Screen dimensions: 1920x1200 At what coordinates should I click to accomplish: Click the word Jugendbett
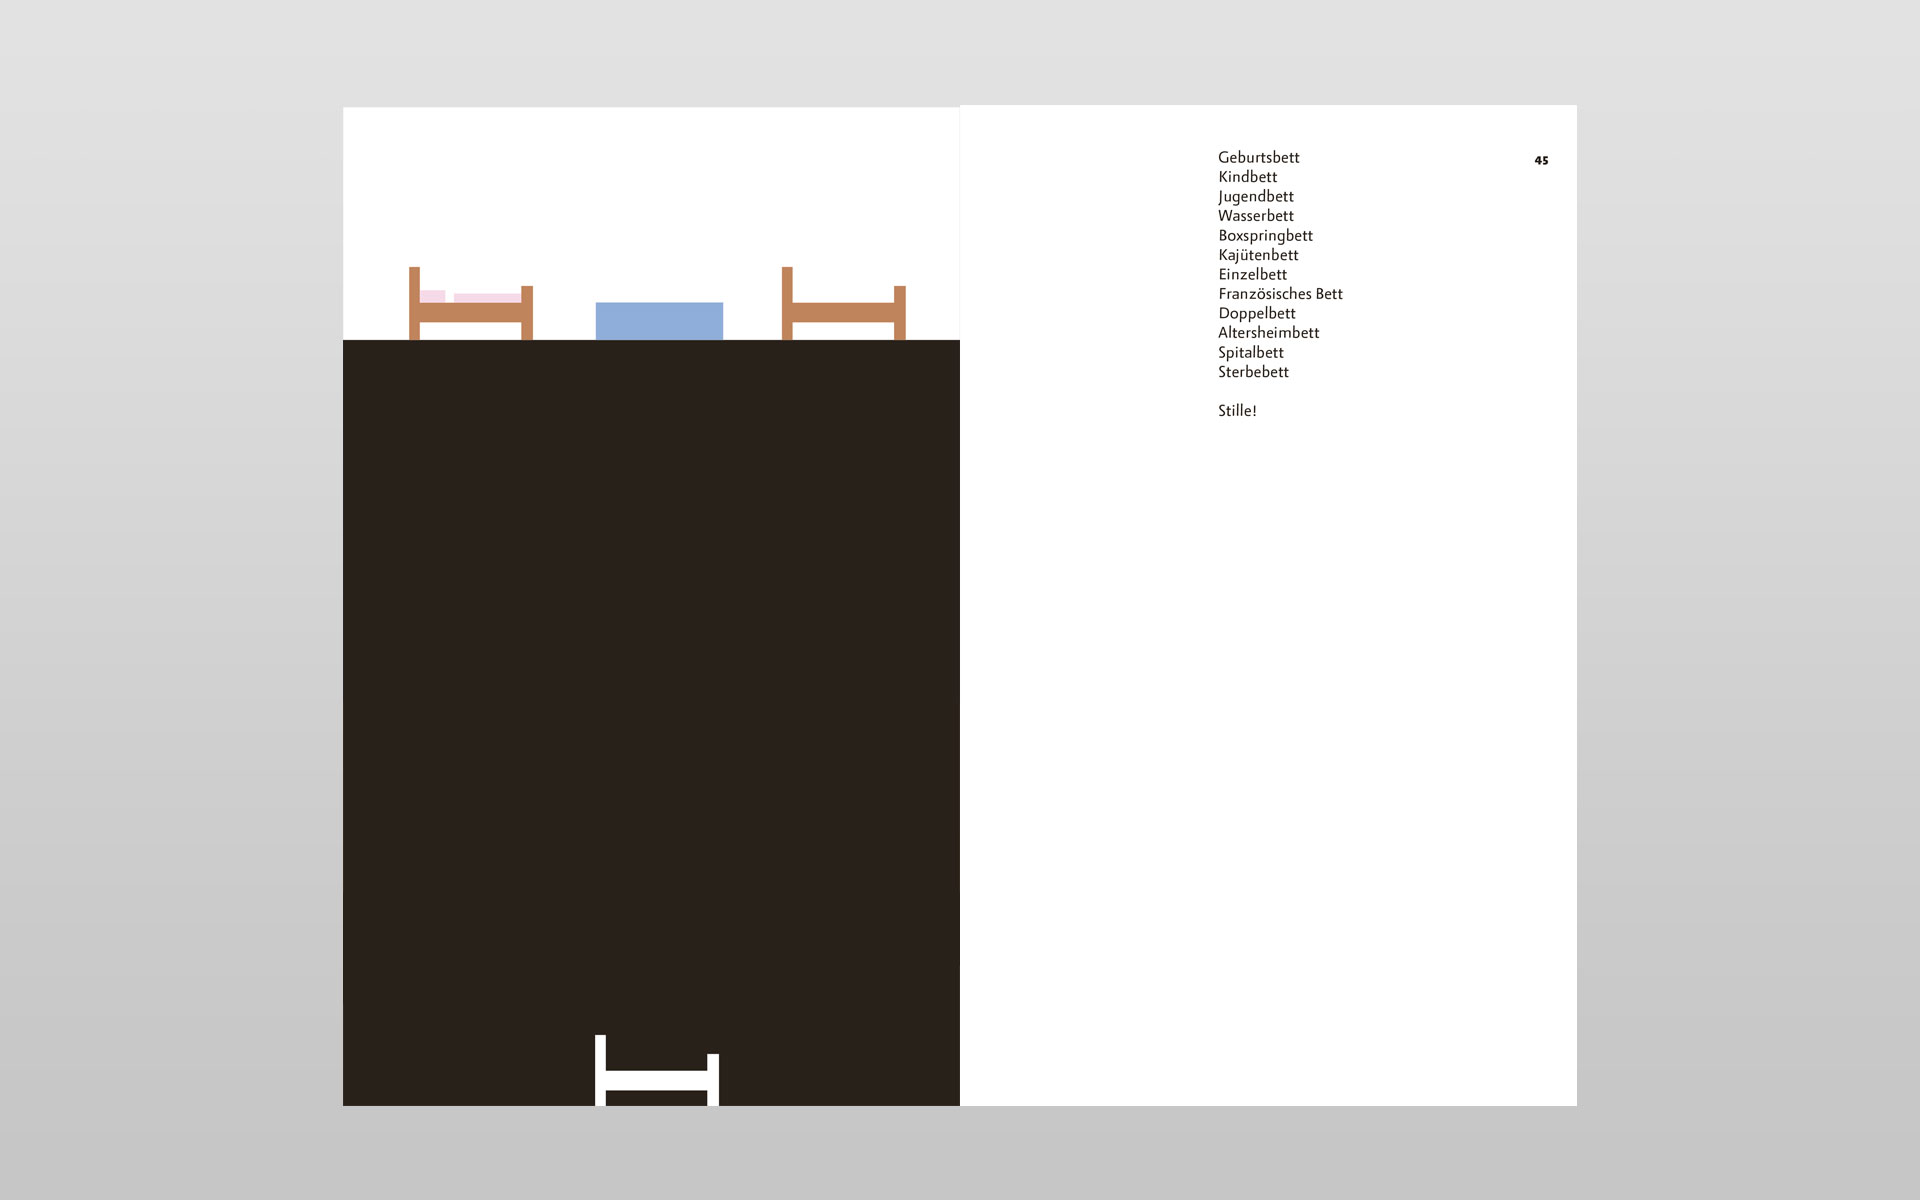(x=1255, y=196)
